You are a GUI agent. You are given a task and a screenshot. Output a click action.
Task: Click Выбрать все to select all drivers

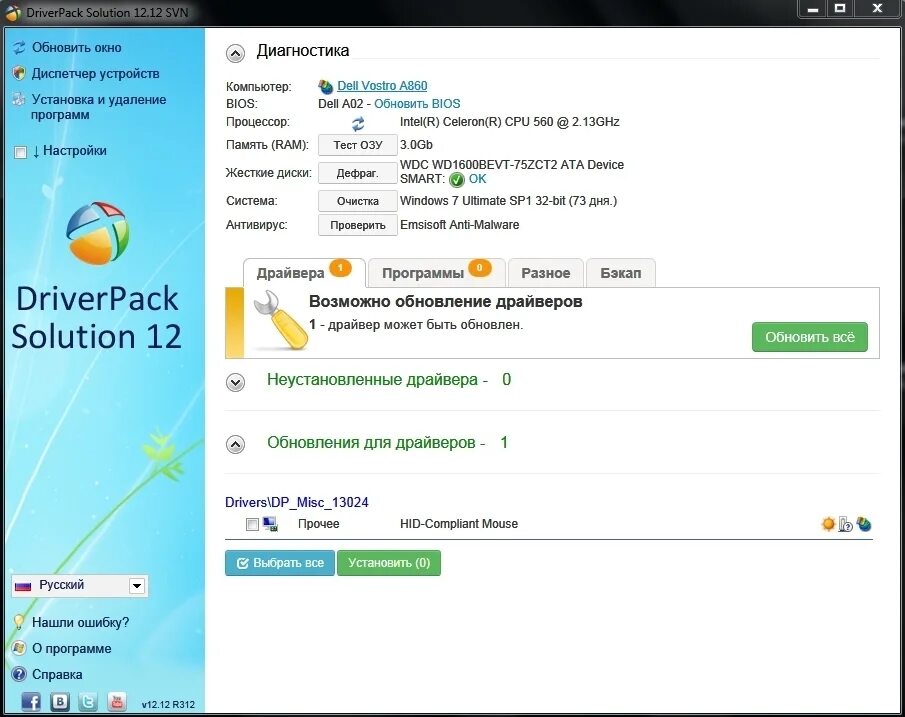coord(279,563)
